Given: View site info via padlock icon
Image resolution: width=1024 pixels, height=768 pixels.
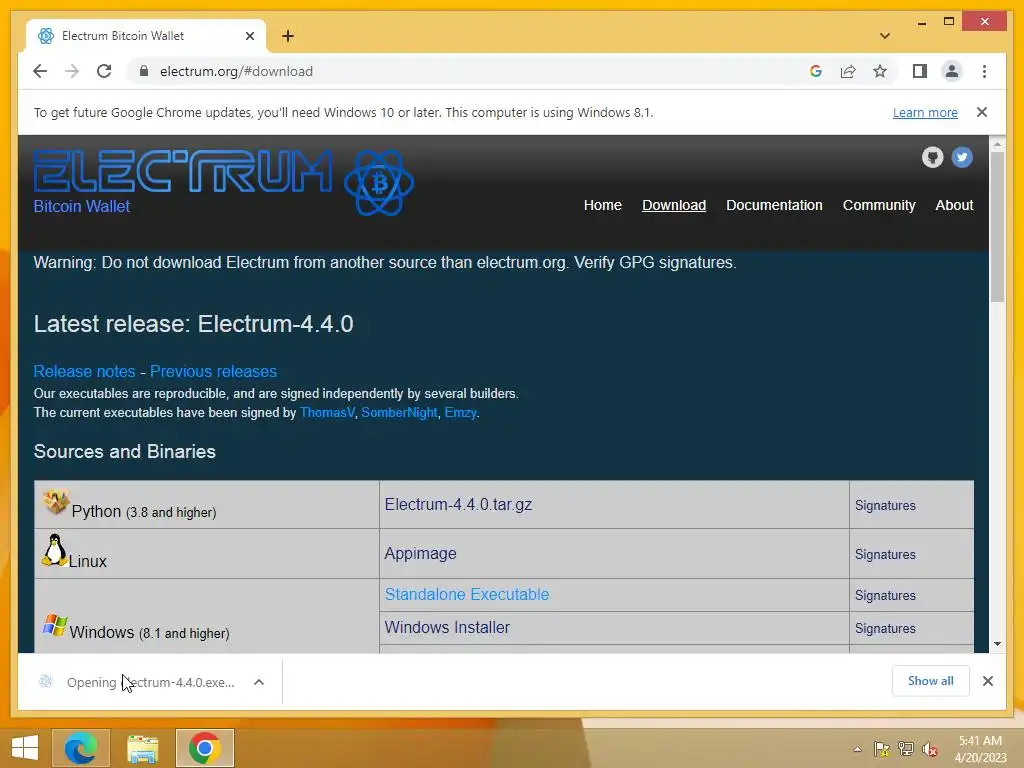Looking at the screenshot, I should coord(144,71).
